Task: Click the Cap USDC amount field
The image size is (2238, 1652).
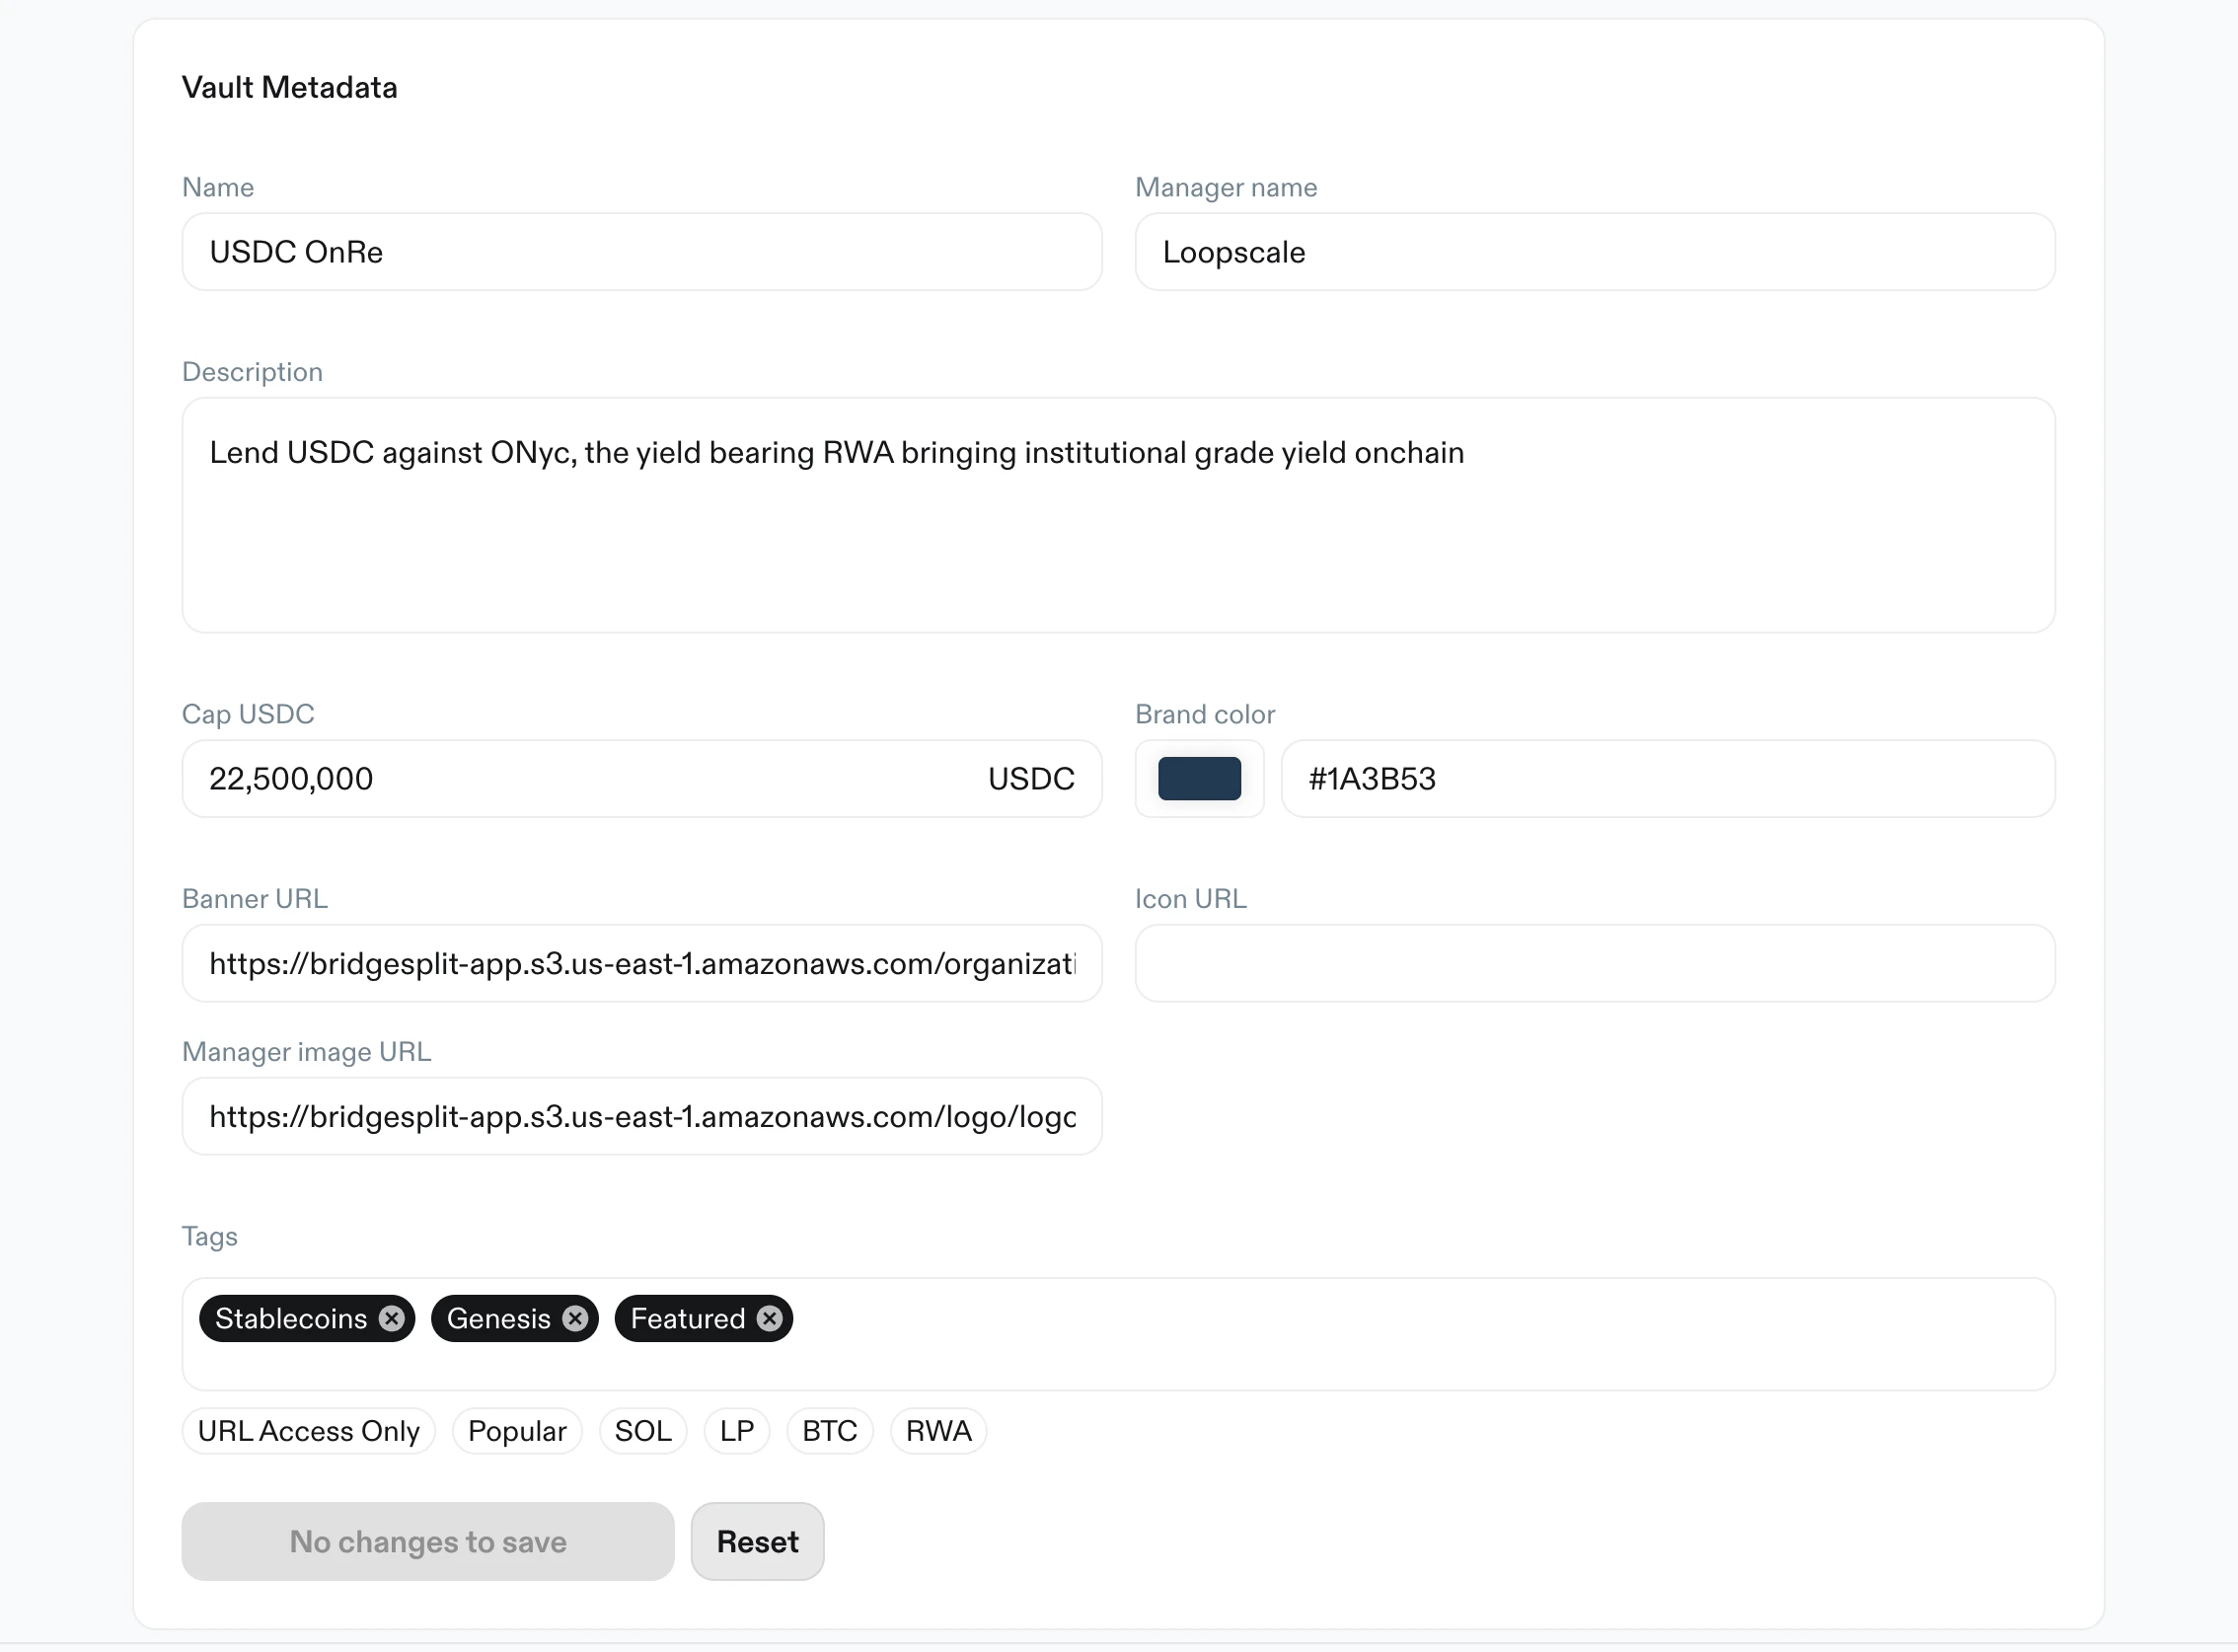Action: click(580, 778)
